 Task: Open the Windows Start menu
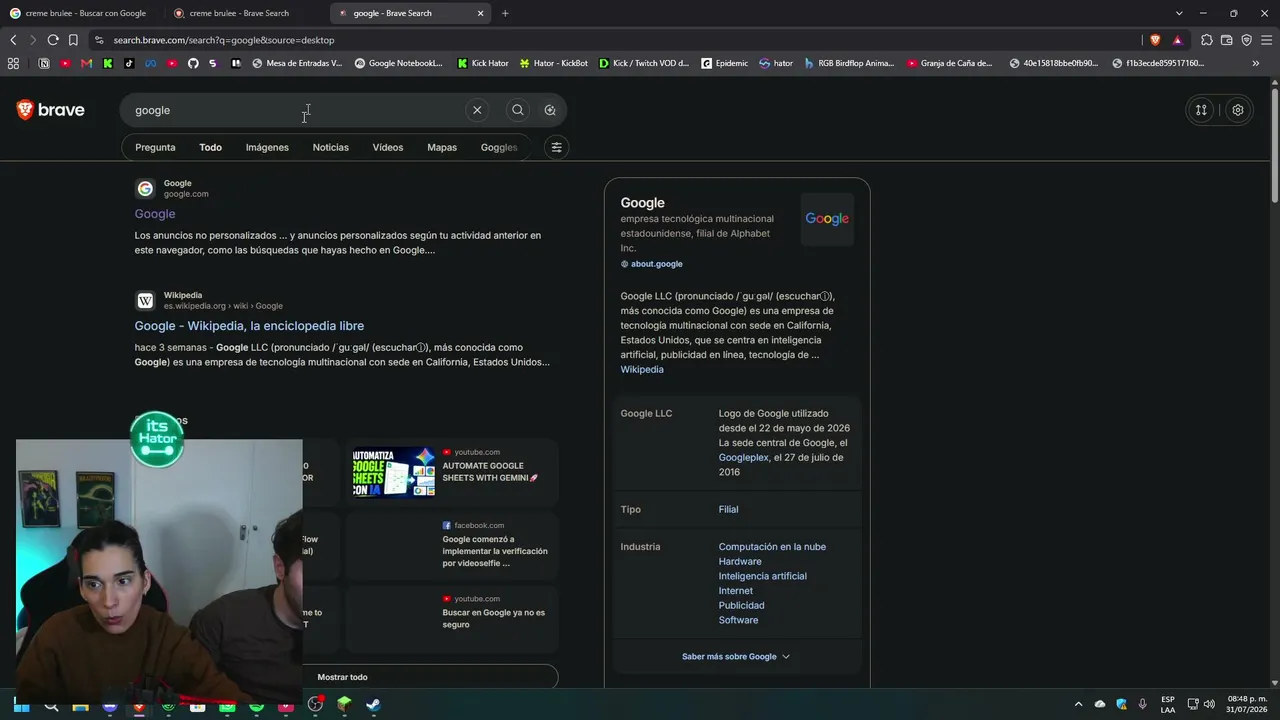tap(21, 704)
